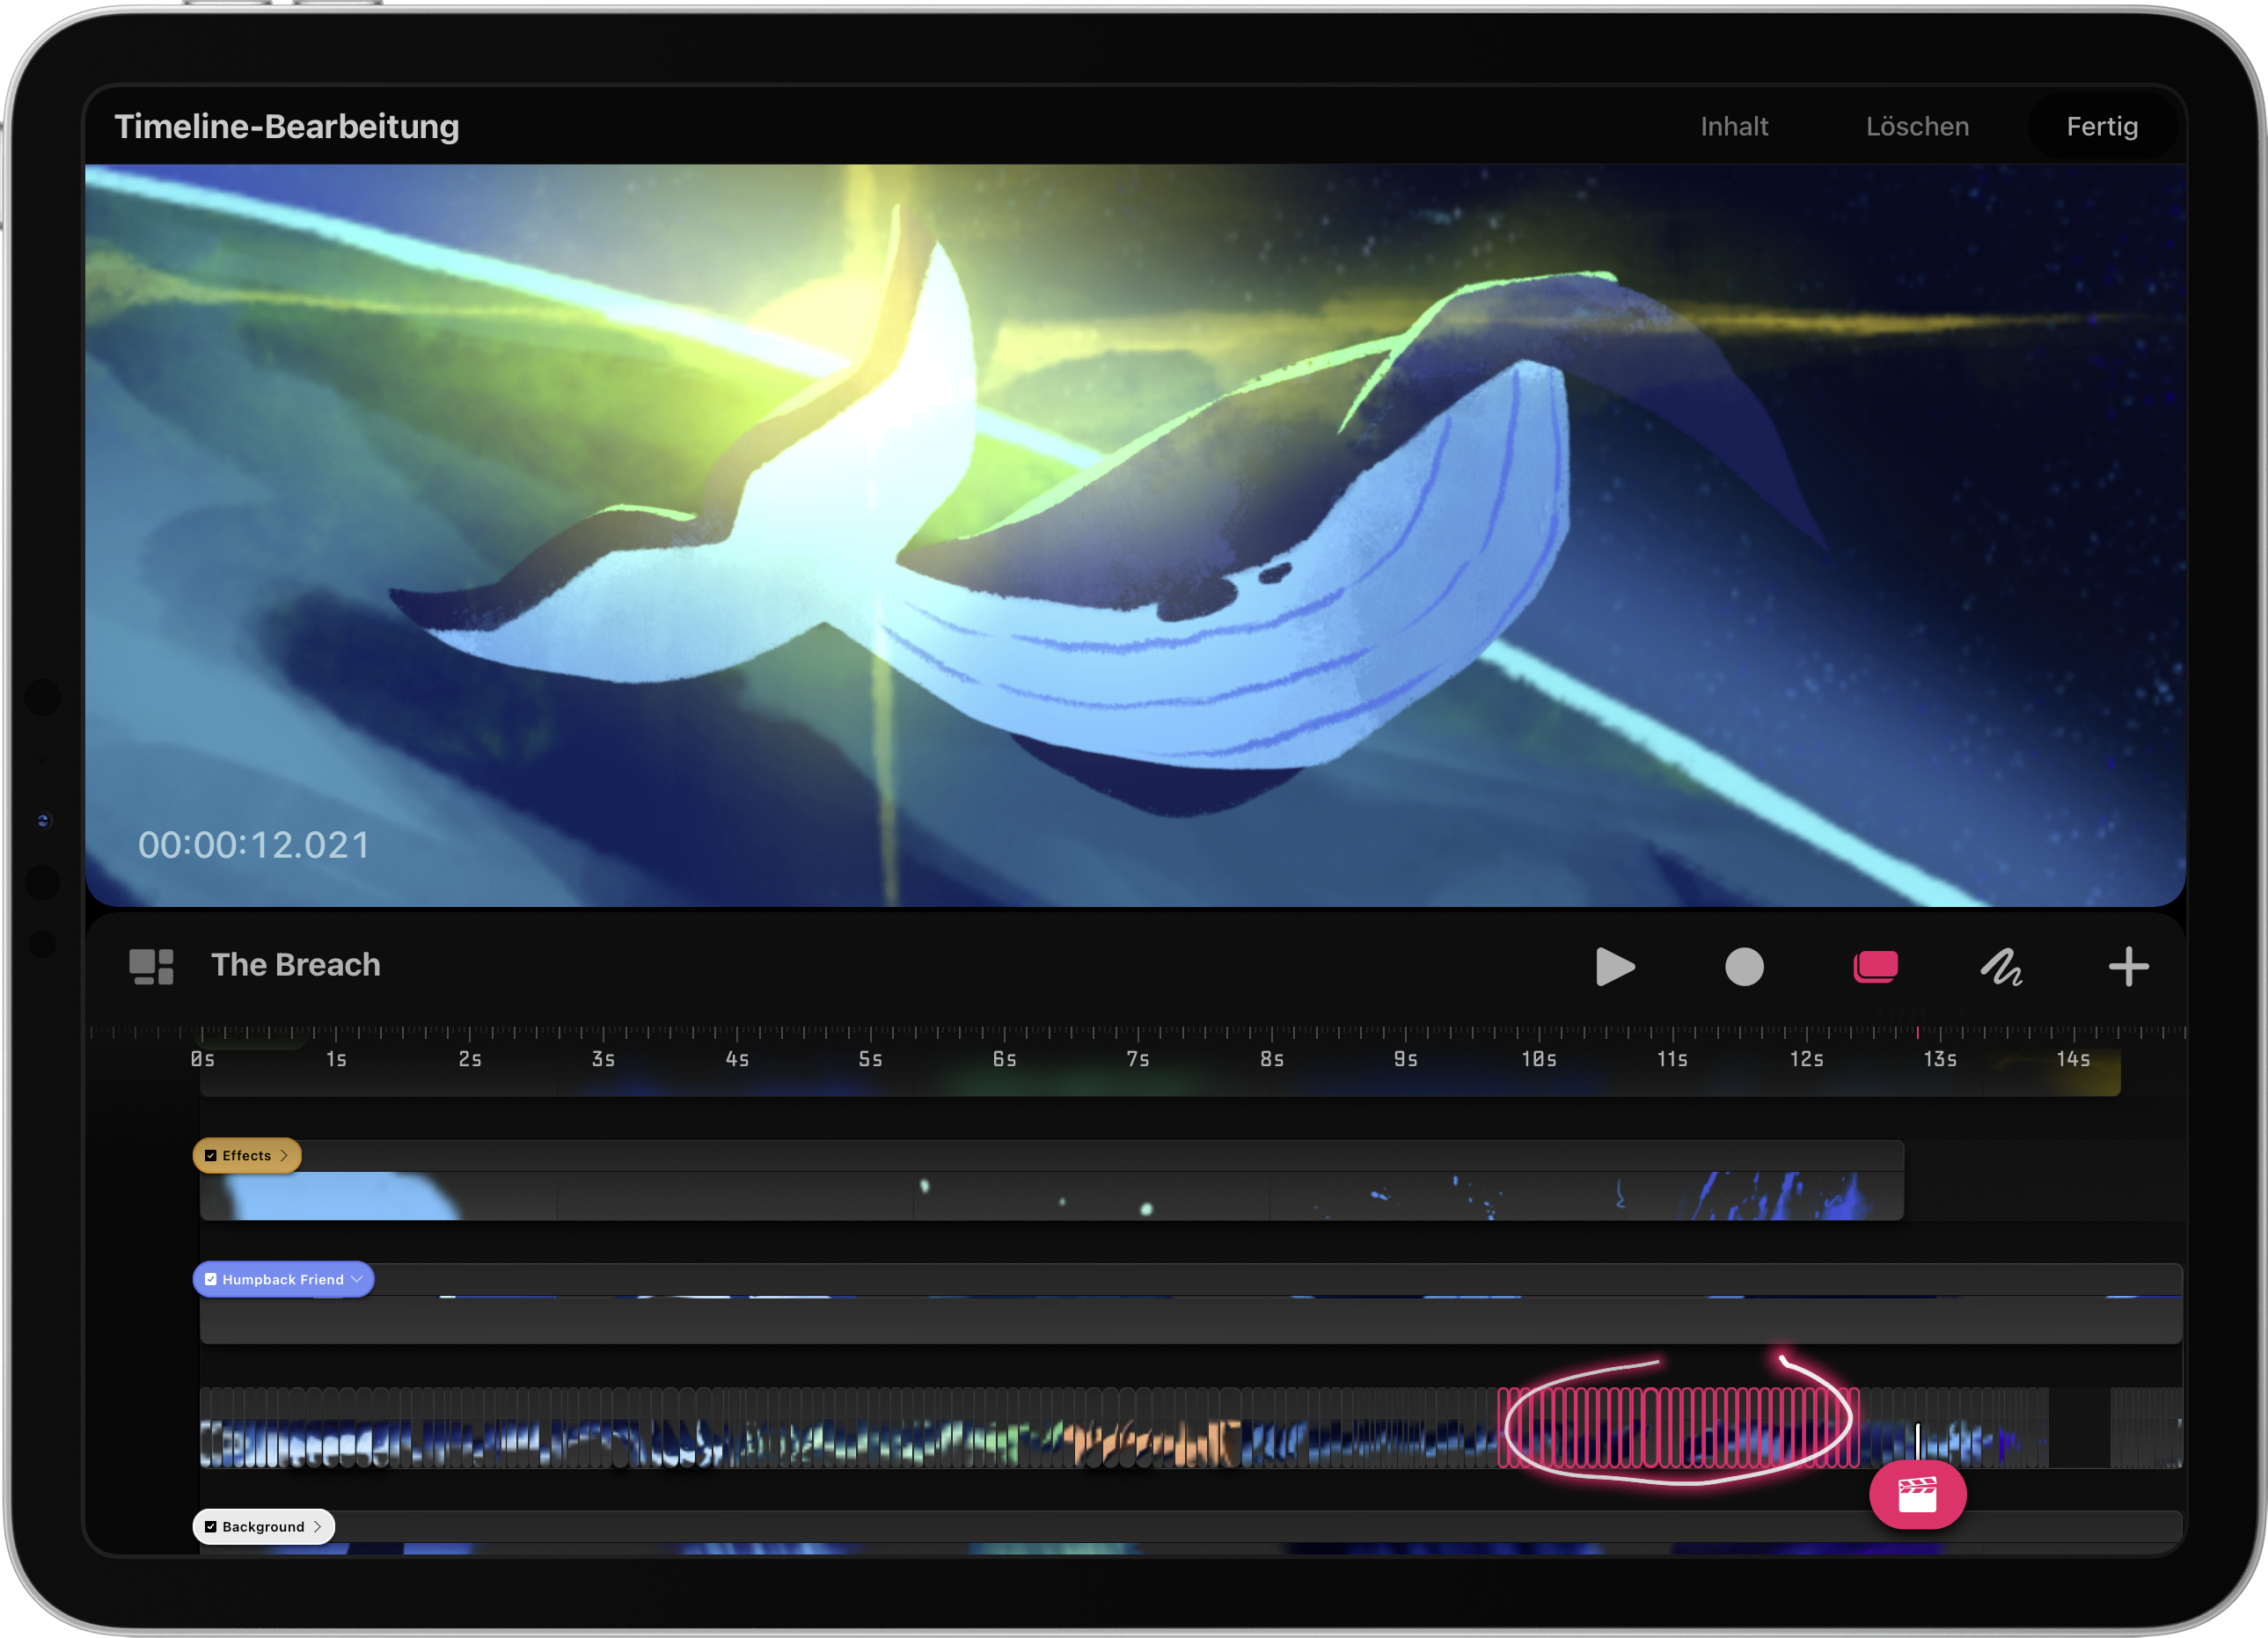
Task: Tap the pink clapperboard floating button
Action: [1917, 1494]
